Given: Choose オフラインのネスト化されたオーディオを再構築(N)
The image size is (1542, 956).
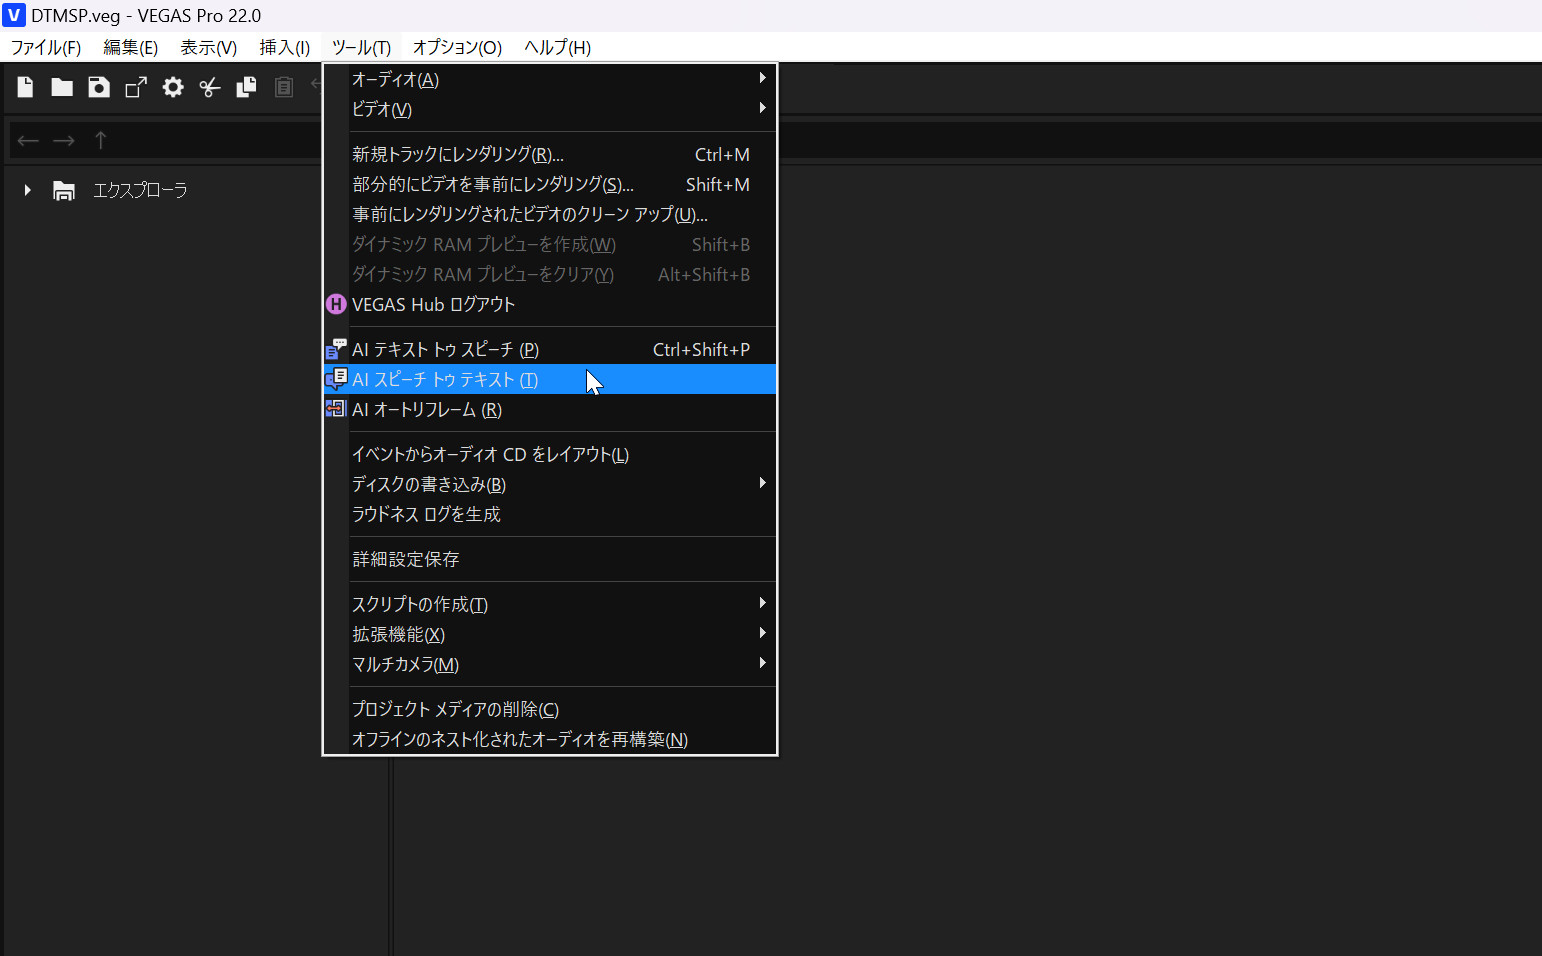Looking at the screenshot, I should point(550,739).
